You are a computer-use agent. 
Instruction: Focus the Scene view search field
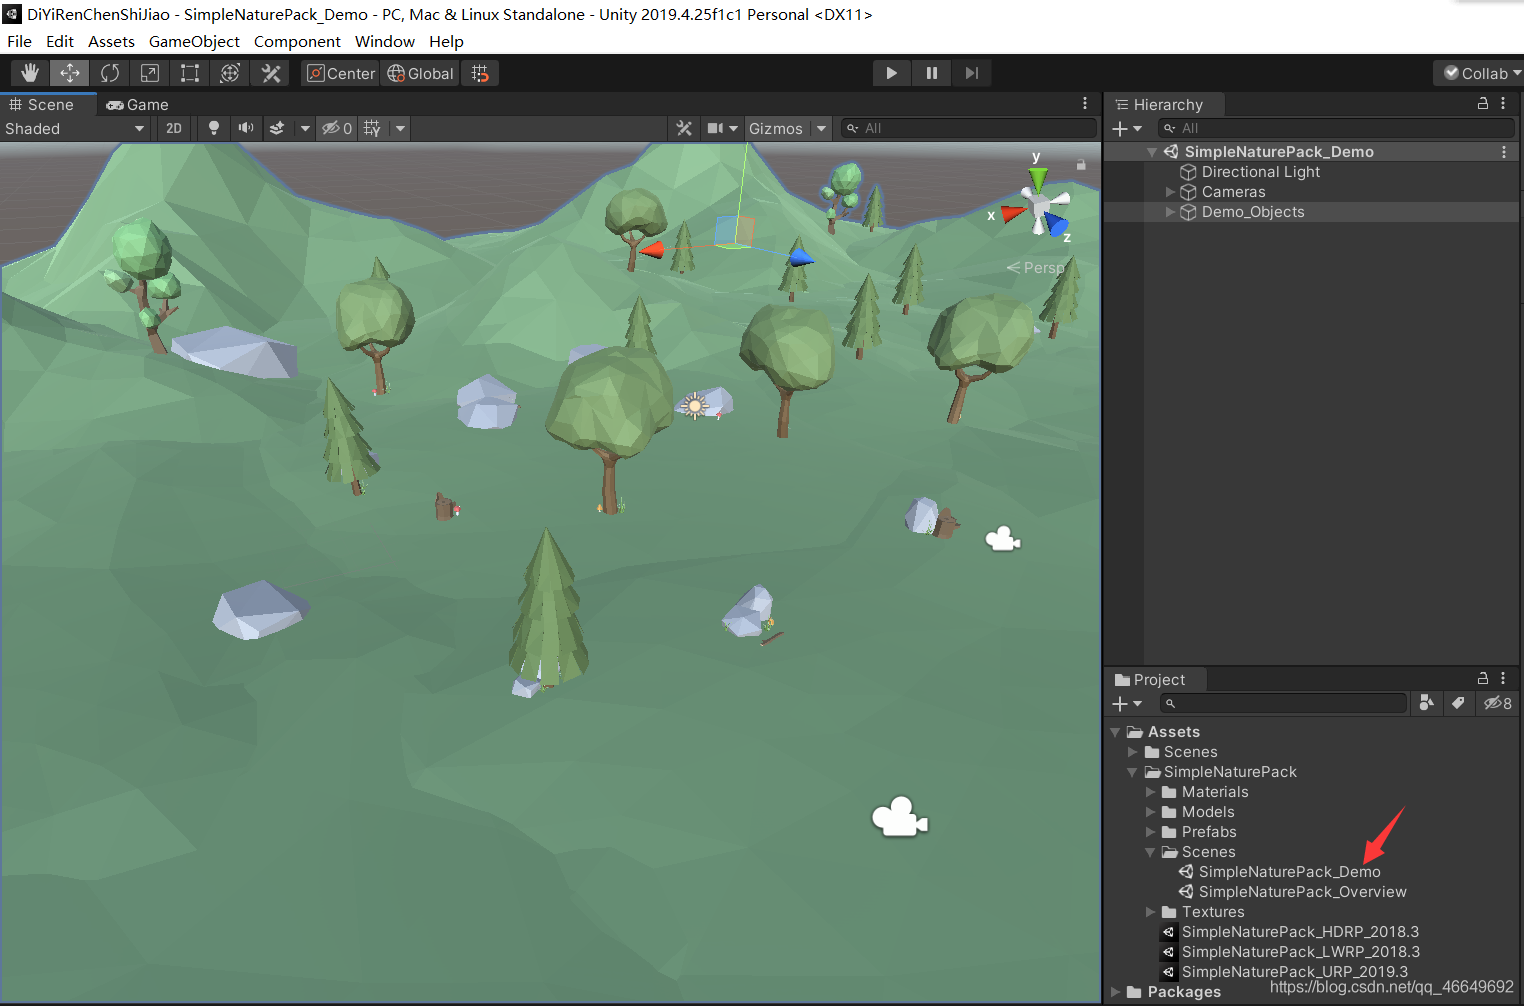[x=968, y=128]
